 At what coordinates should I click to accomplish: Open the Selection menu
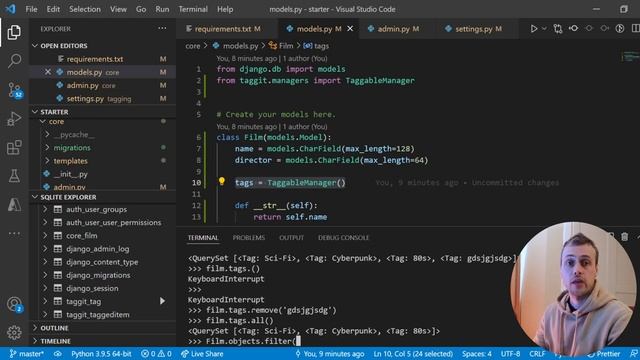tap(85, 9)
